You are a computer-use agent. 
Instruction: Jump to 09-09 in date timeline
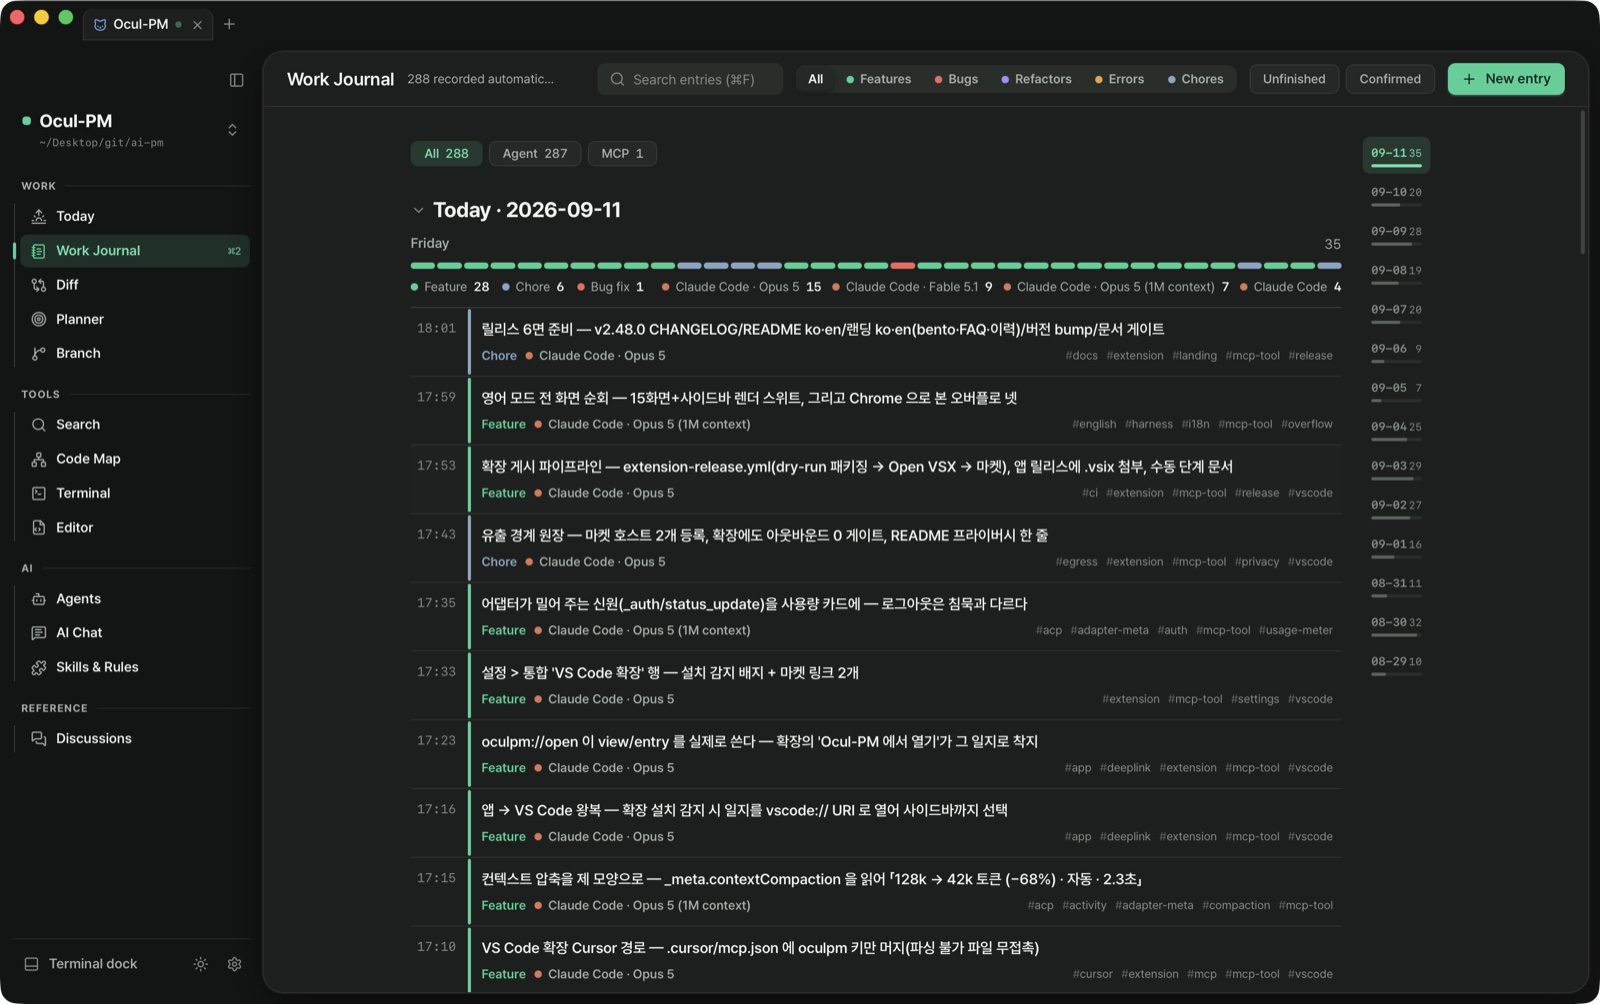pos(1396,234)
